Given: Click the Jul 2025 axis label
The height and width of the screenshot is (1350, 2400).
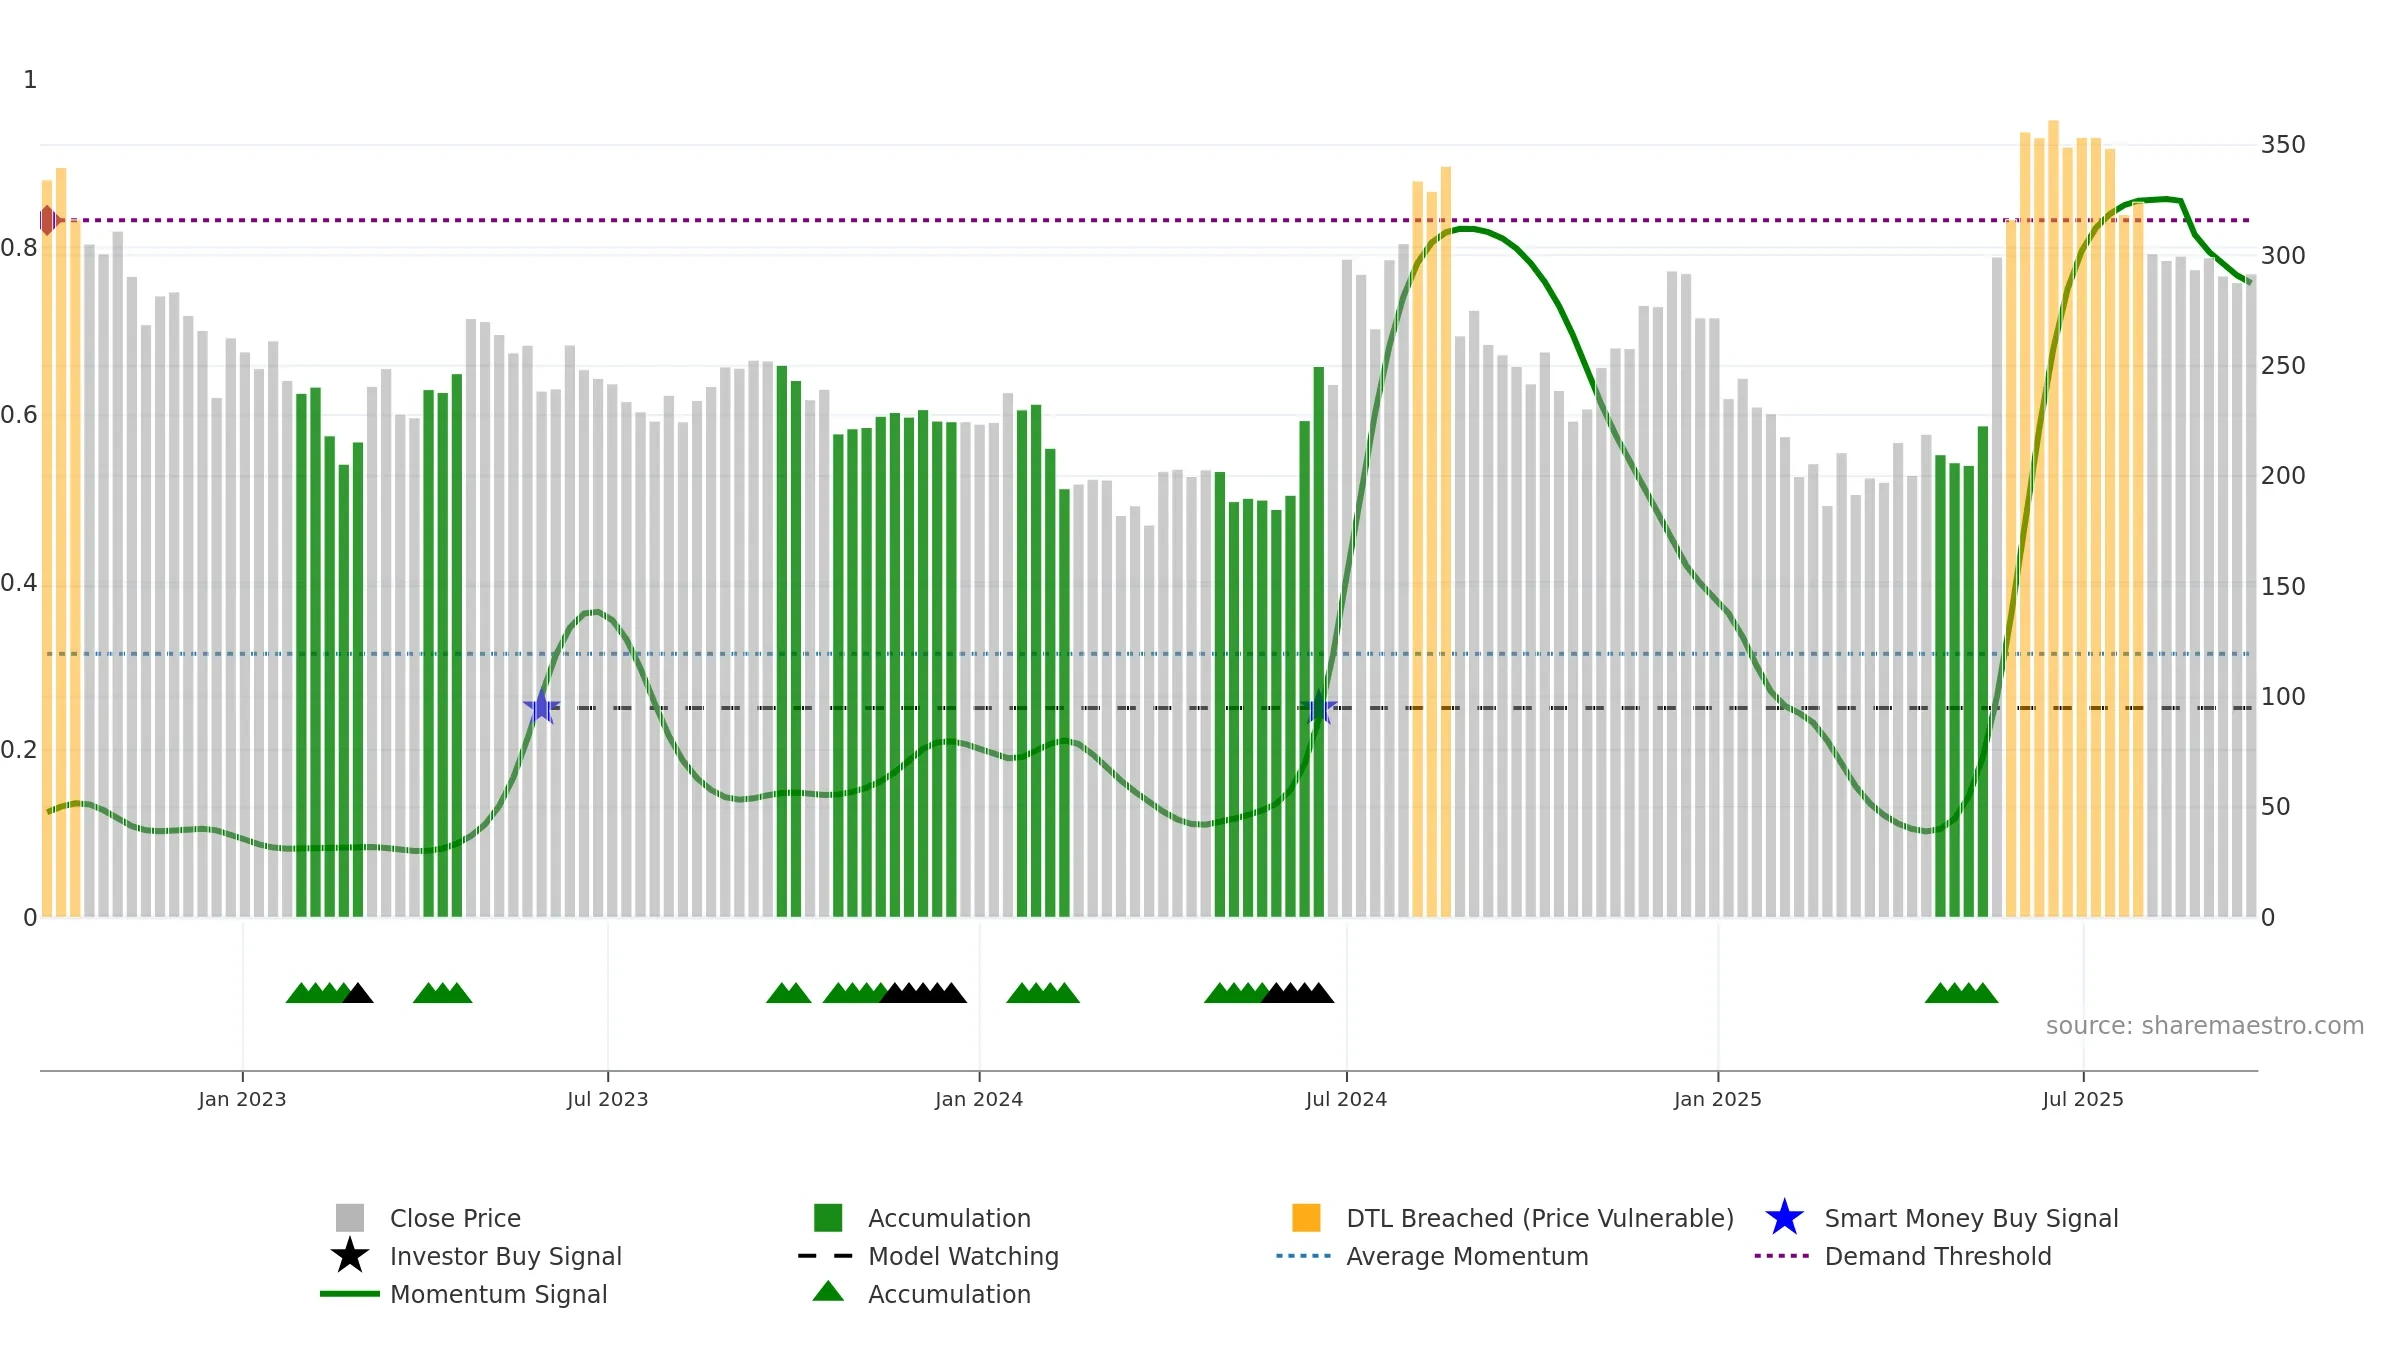Looking at the screenshot, I should click(x=2083, y=1100).
